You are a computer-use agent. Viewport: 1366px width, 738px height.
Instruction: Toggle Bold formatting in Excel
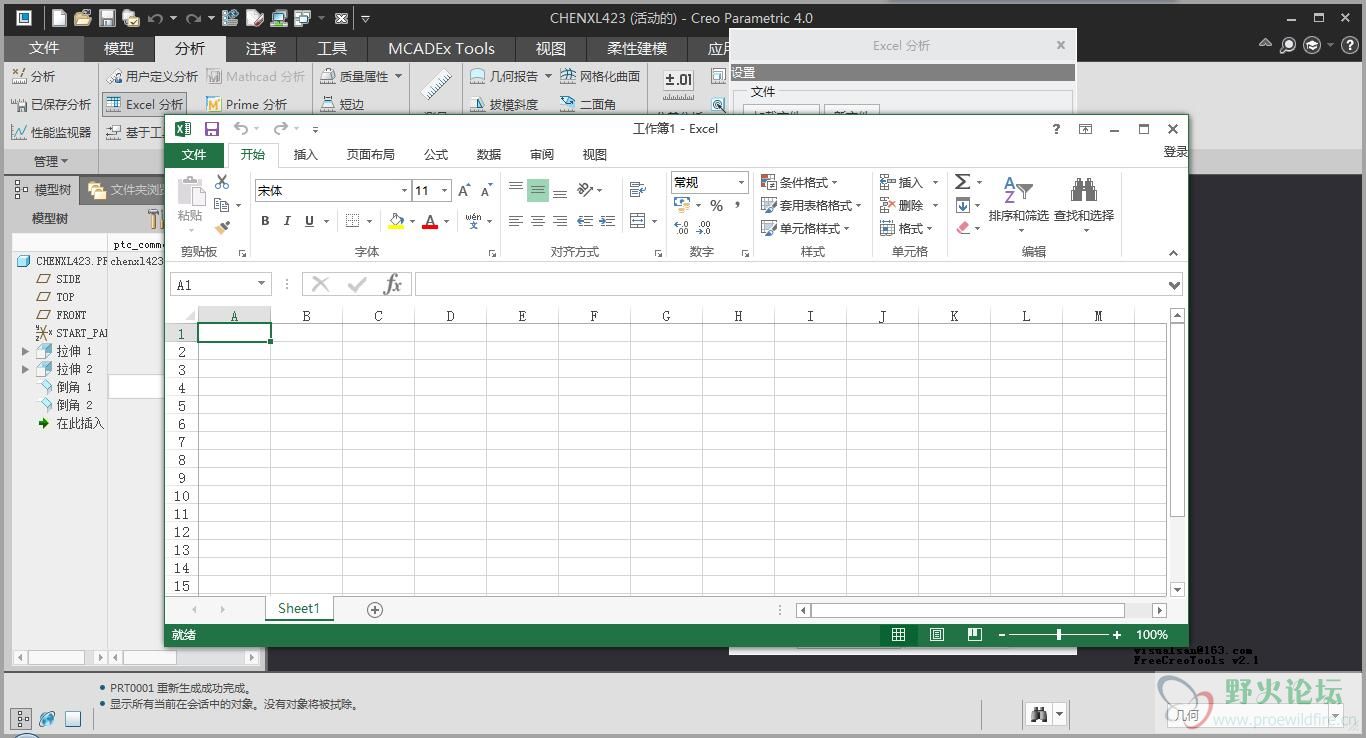coord(265,221)
